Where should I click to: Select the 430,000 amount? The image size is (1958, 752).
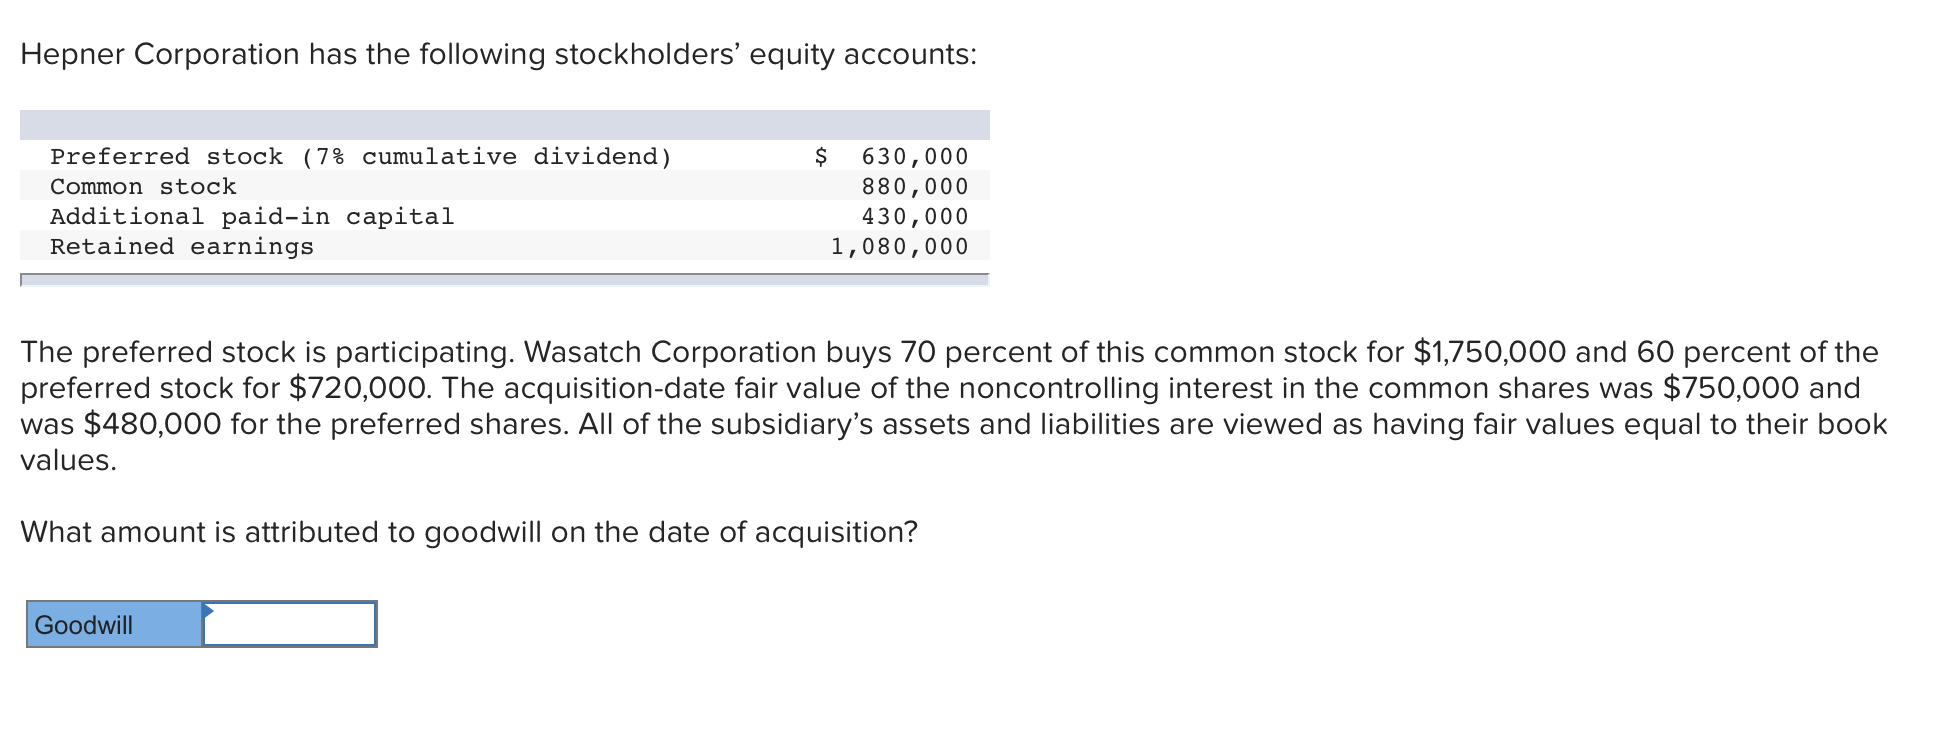pyautogui.click(x=913, y=216)
